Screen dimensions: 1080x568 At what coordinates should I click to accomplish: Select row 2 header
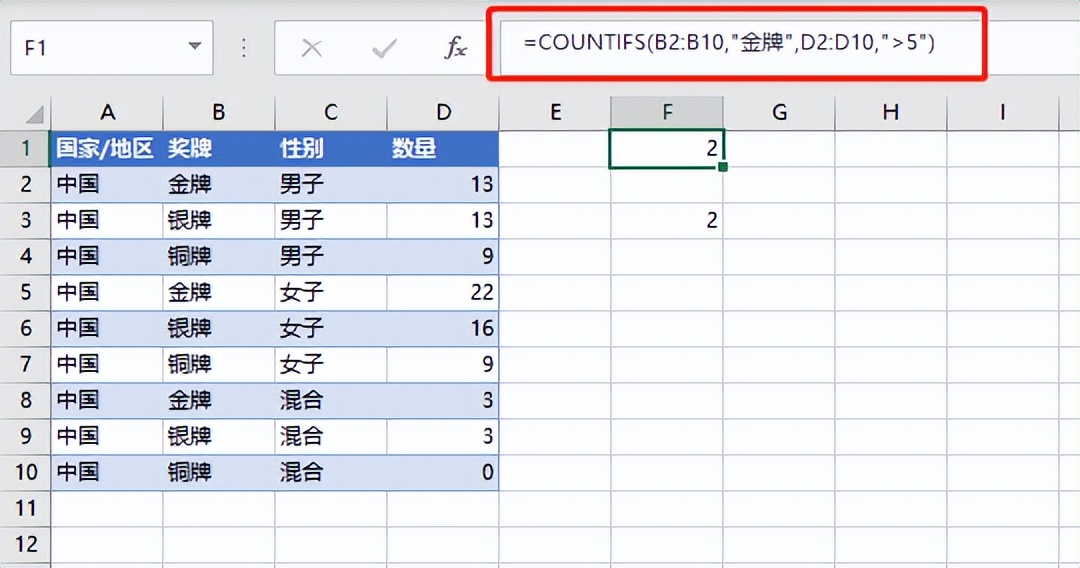pyautogui.click(x=25, y=184)
